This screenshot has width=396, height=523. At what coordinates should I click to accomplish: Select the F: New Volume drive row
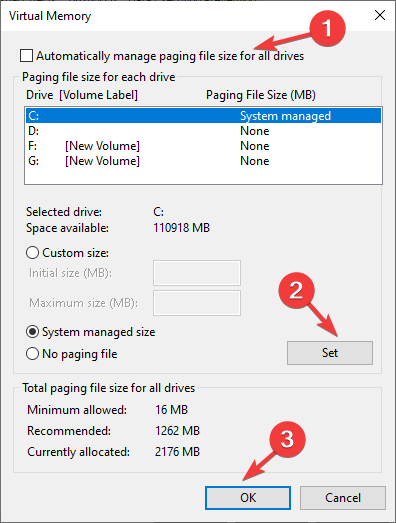(x=203, y=146)
